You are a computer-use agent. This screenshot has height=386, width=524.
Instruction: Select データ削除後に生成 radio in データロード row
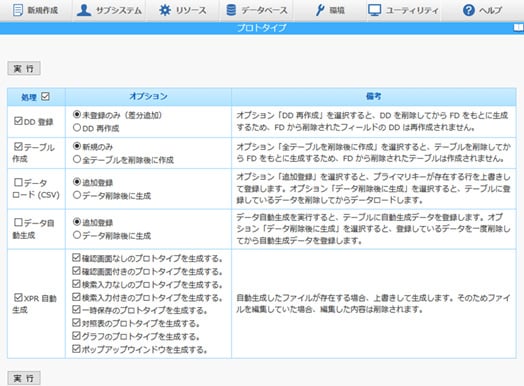tap(77, 195)
